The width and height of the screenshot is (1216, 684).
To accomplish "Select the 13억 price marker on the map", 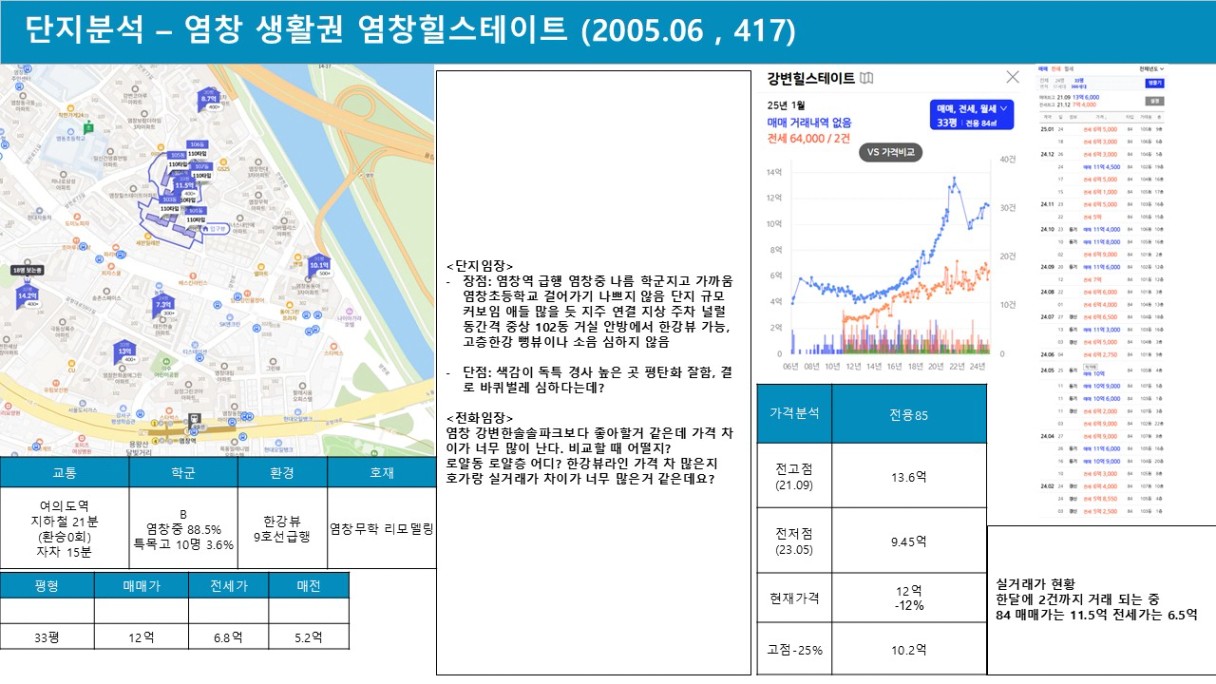I will tap(125, 352).
